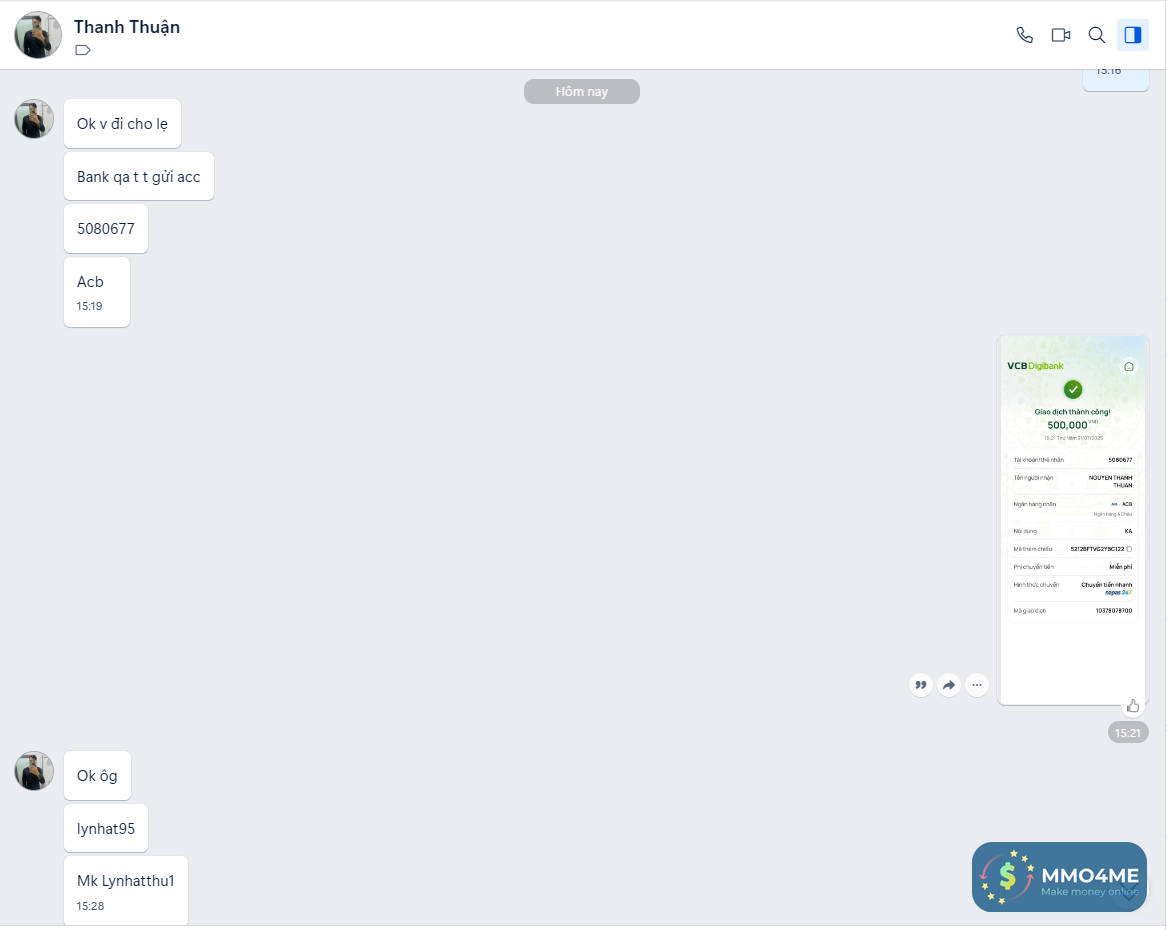Screen dimensions: 1167x930
Task: Click the MMO4ME watermark logo
Action: coord(1059,876)
